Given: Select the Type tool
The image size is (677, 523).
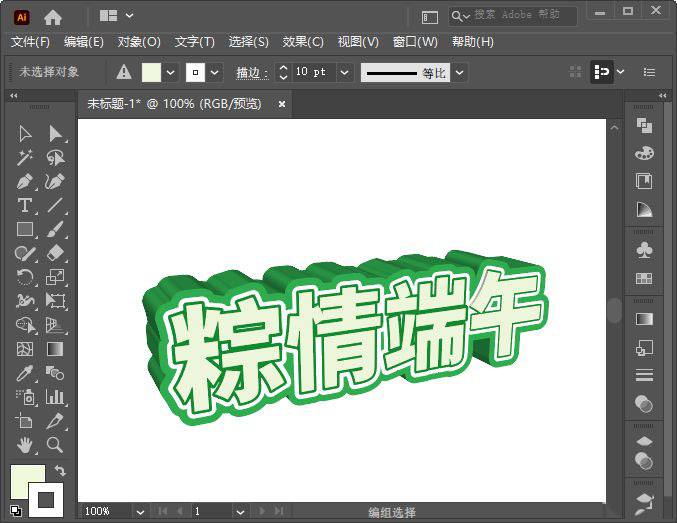Looking at the screenshot, I should 25,206.
